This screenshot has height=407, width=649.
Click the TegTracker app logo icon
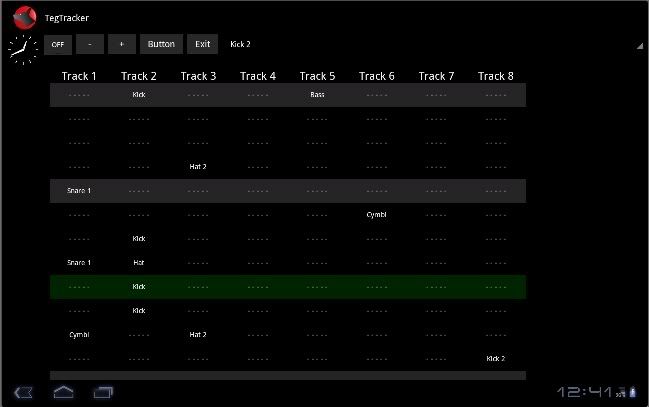24,17
